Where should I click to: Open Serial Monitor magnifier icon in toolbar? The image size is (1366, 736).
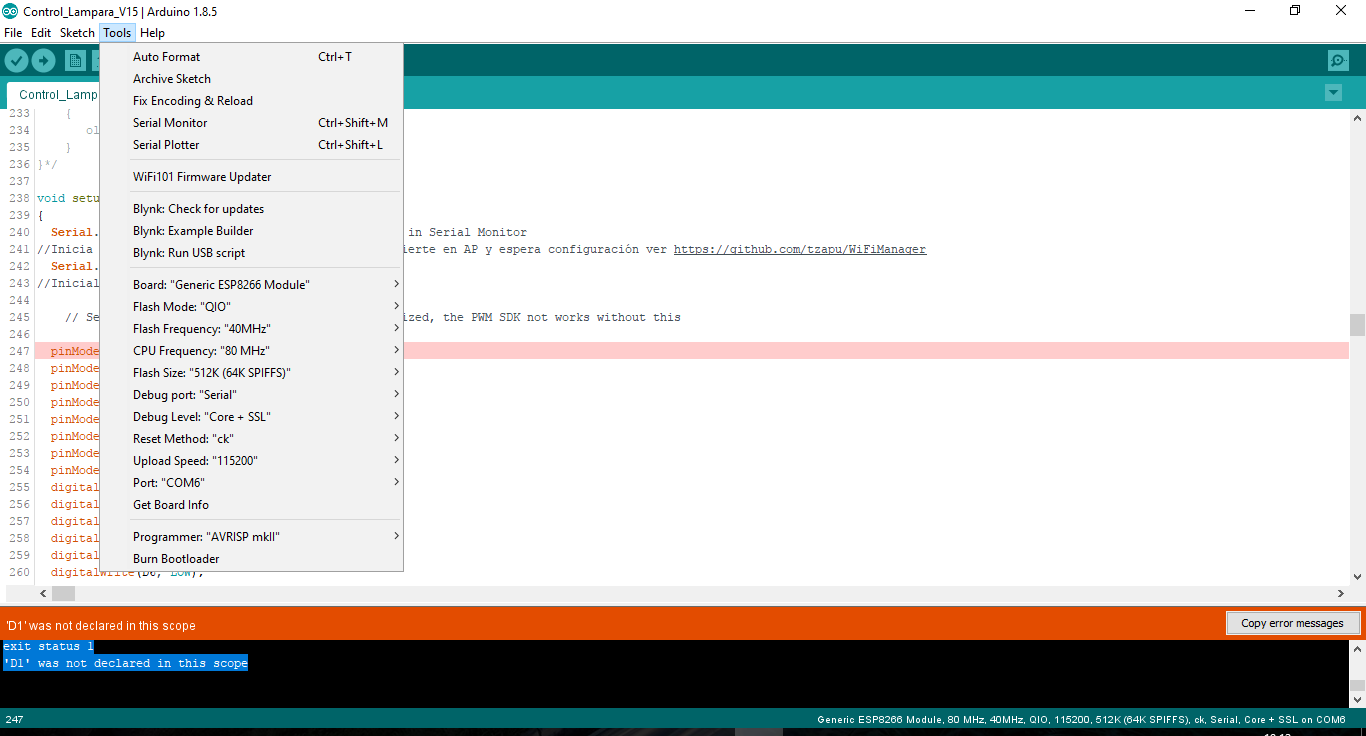point(1338,61)
